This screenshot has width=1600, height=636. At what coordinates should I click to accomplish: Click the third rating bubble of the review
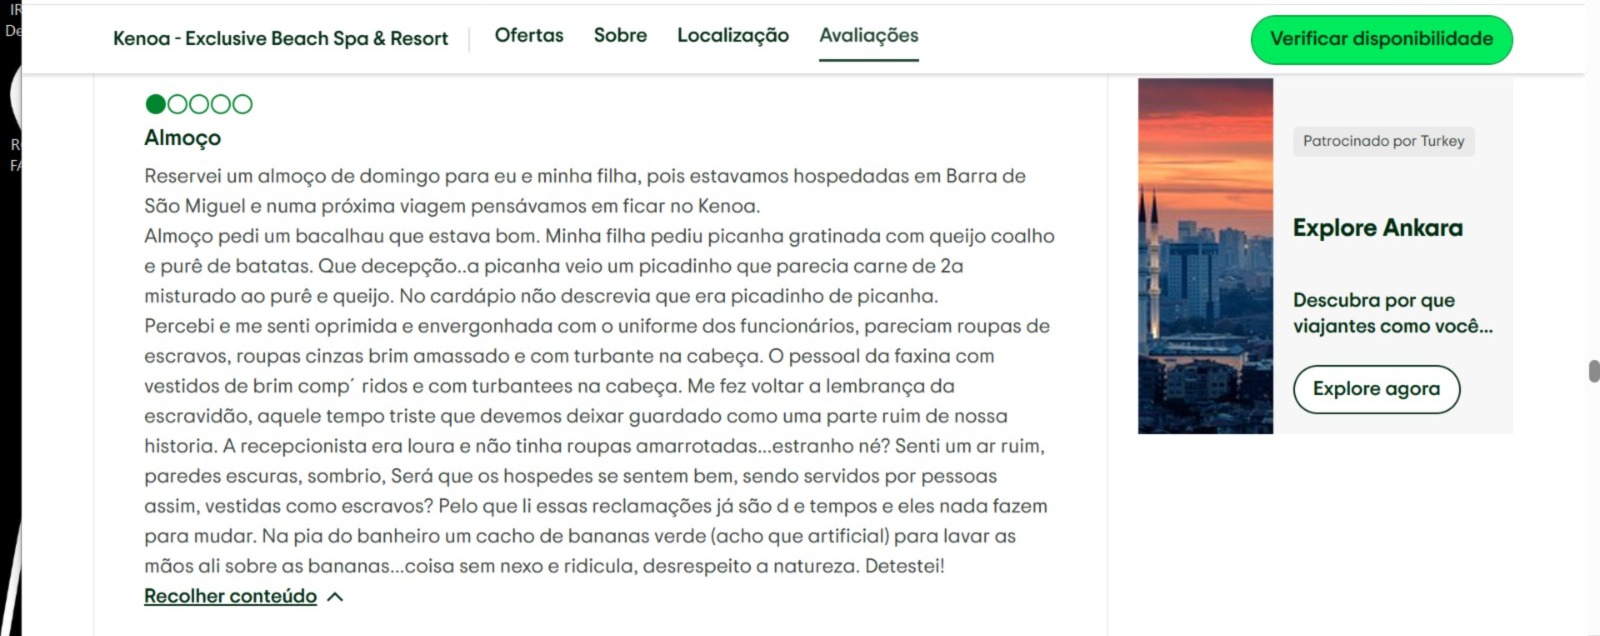[x=199, y=104]
